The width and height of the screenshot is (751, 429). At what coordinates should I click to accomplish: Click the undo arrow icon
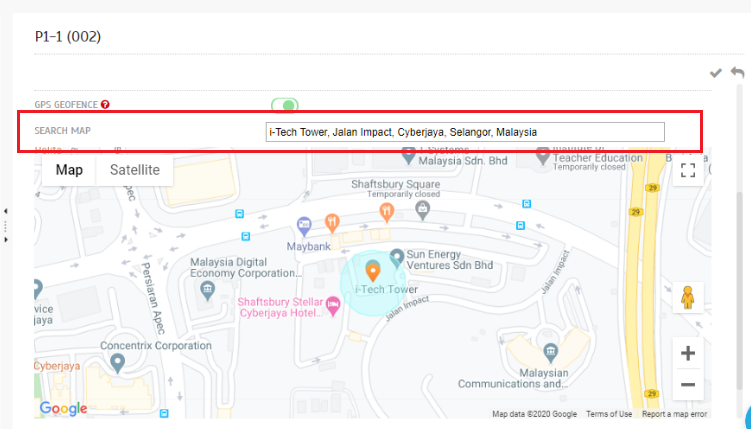point(738,73)
